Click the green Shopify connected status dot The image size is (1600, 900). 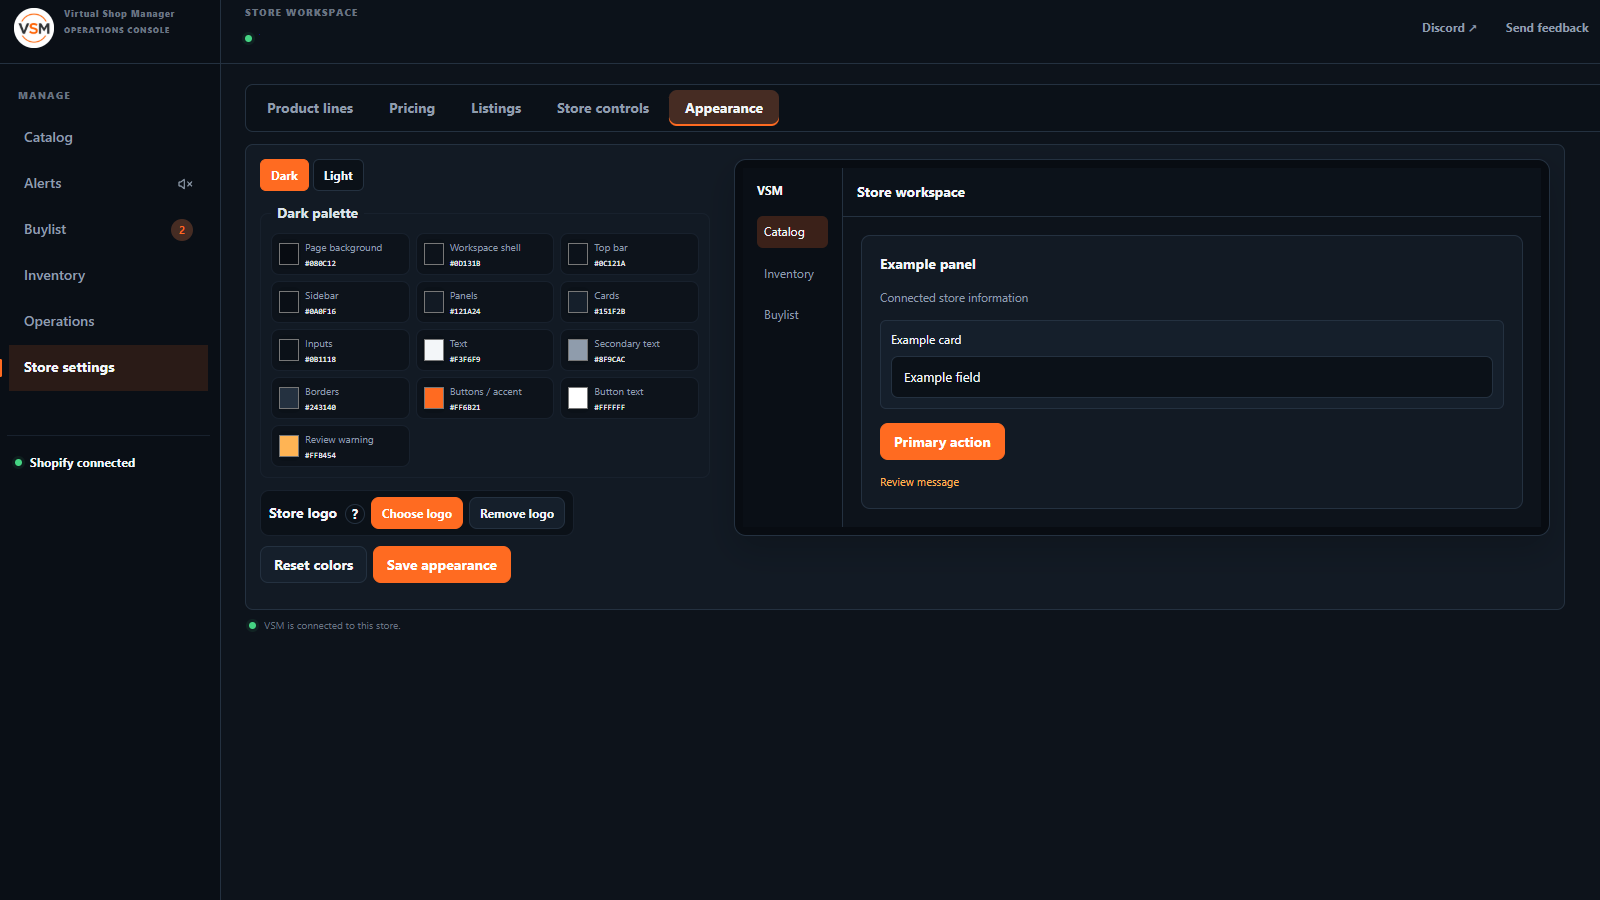18,463
